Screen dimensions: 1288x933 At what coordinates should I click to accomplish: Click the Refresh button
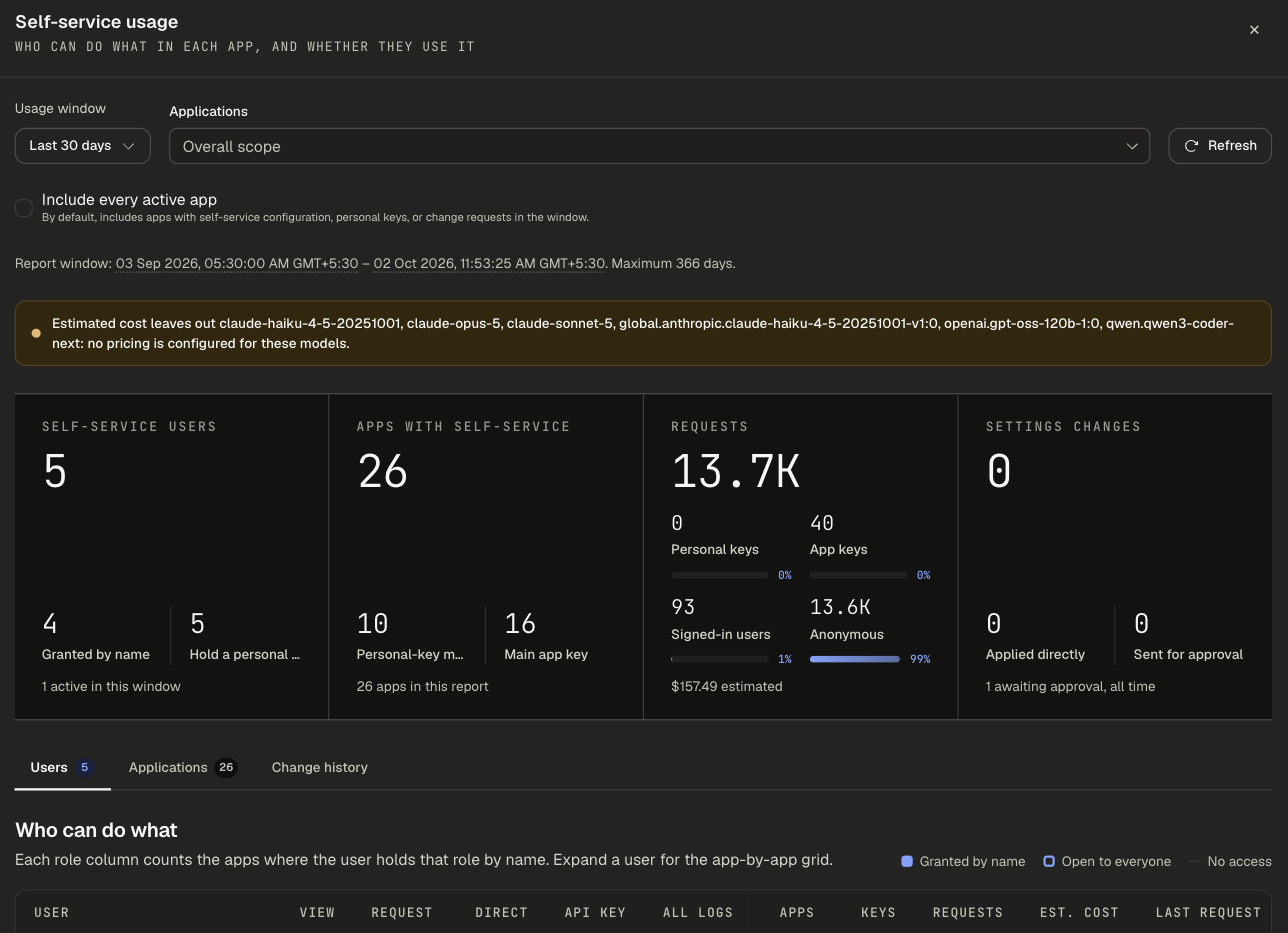click(1220, 146)
